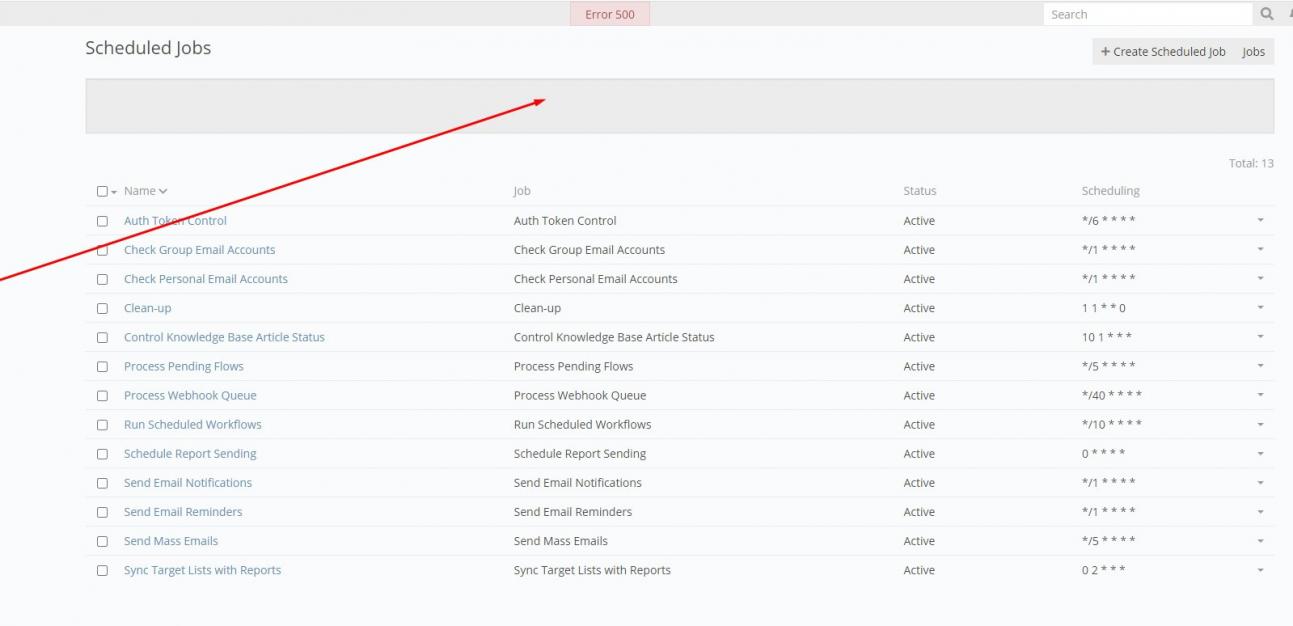Open the Jobs button

(x=1253, y=52)
